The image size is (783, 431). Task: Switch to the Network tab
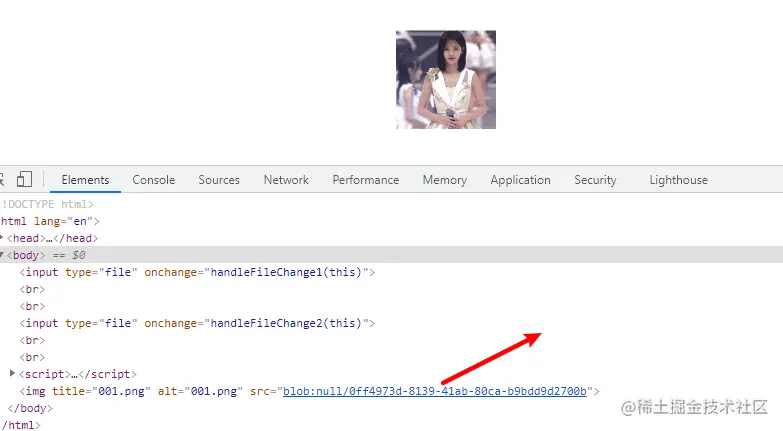286,180
